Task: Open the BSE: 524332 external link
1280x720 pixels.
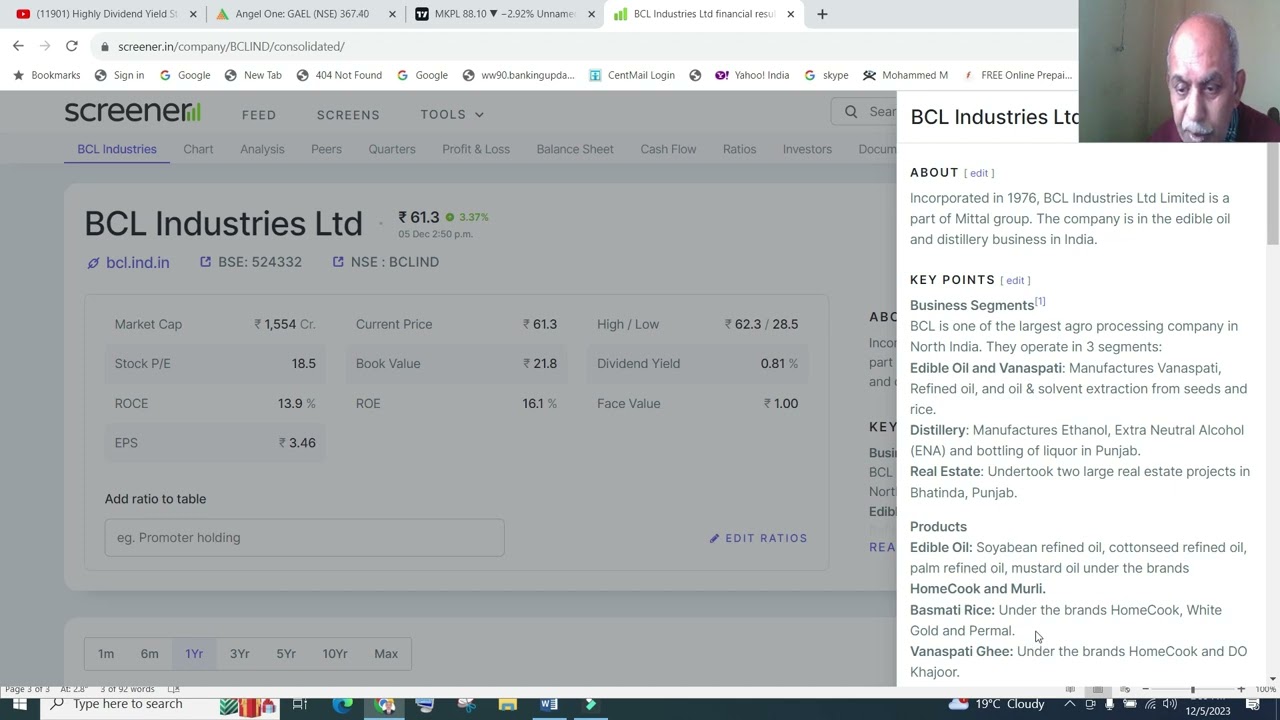Action: pyautogui.click(x=250, y=262)
